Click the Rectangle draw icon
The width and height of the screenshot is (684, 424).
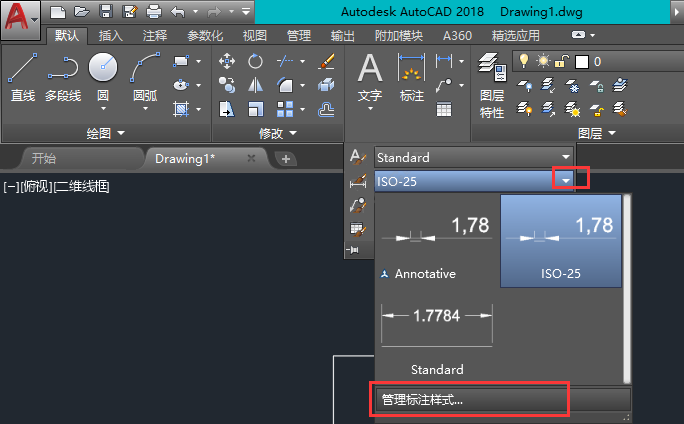(181, 61)
